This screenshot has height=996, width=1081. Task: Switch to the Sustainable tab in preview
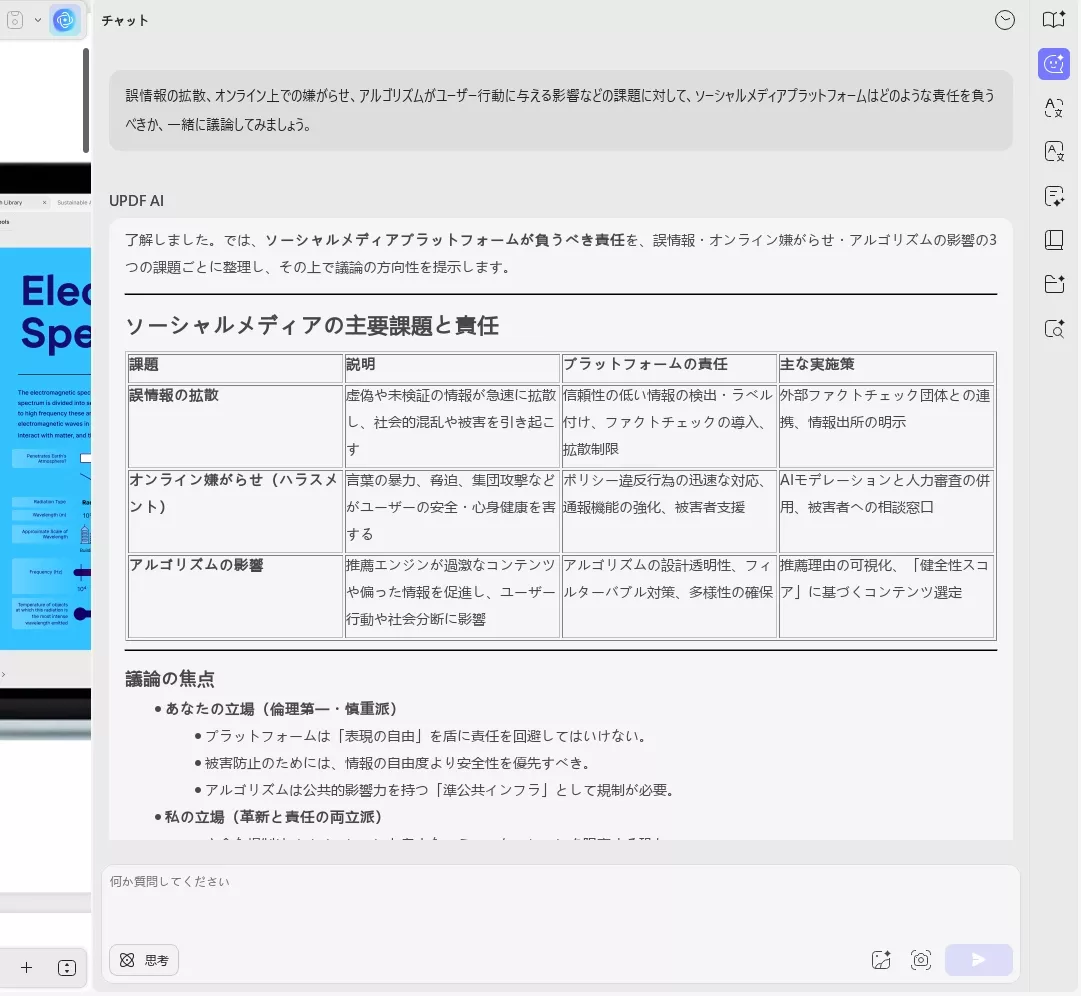(73, 203)
